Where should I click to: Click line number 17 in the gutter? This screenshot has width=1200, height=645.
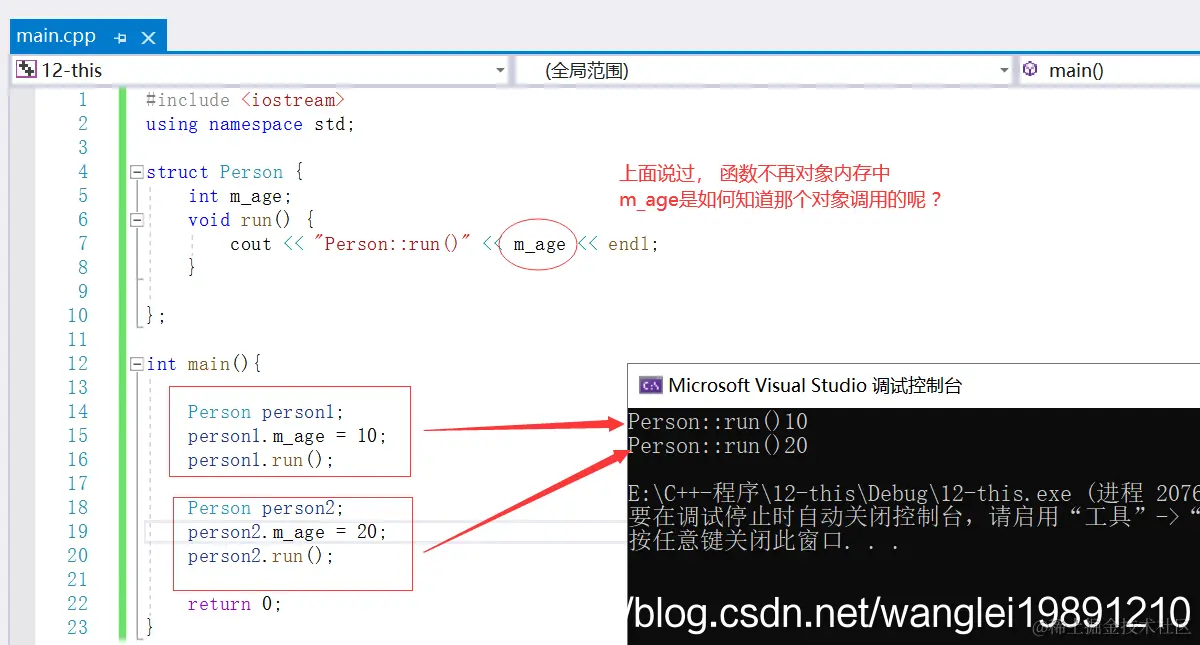point(77,484)
